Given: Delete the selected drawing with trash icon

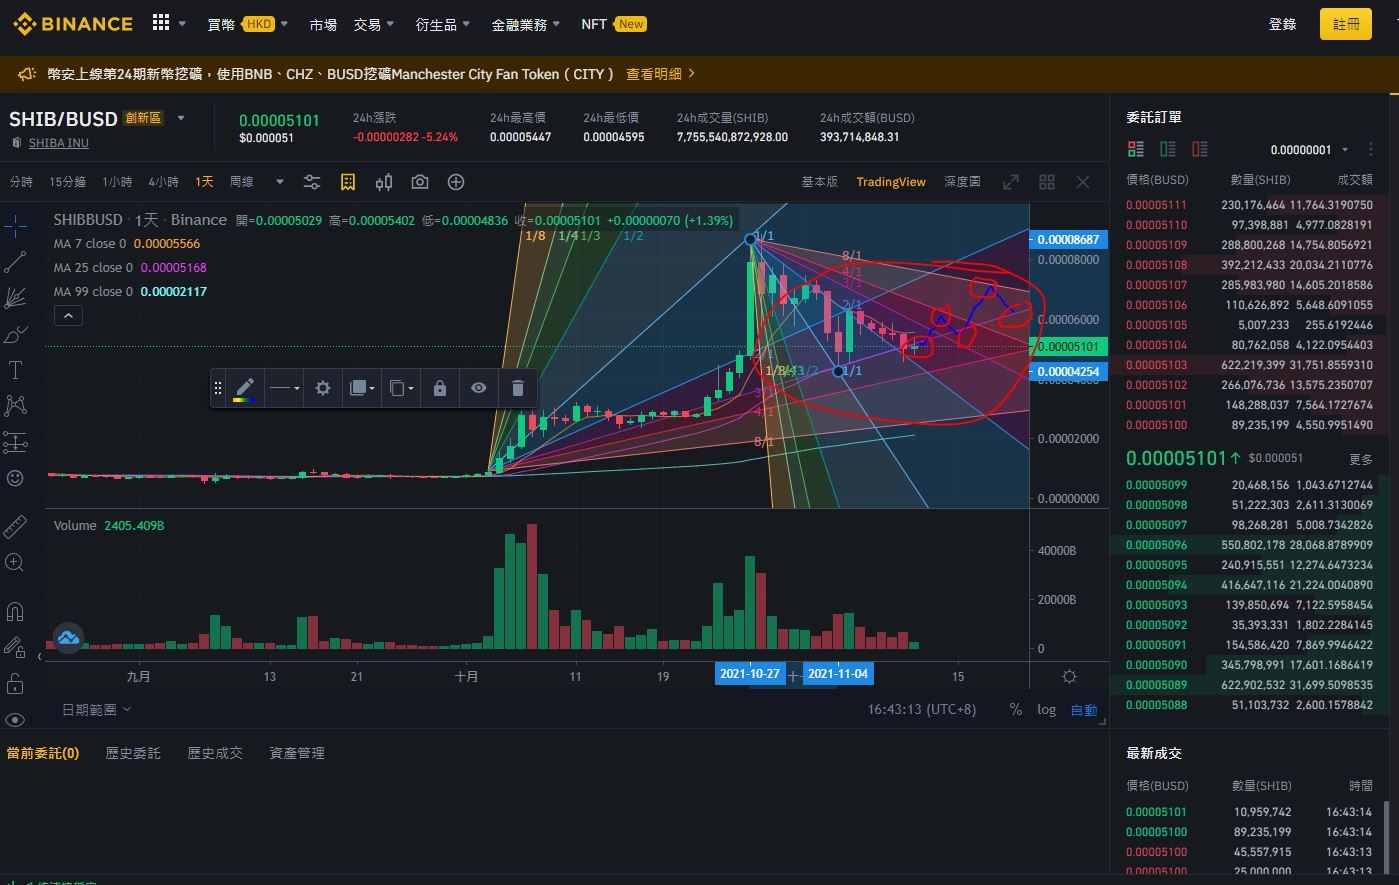Looking at the screenshot, I should pos(518,388).
